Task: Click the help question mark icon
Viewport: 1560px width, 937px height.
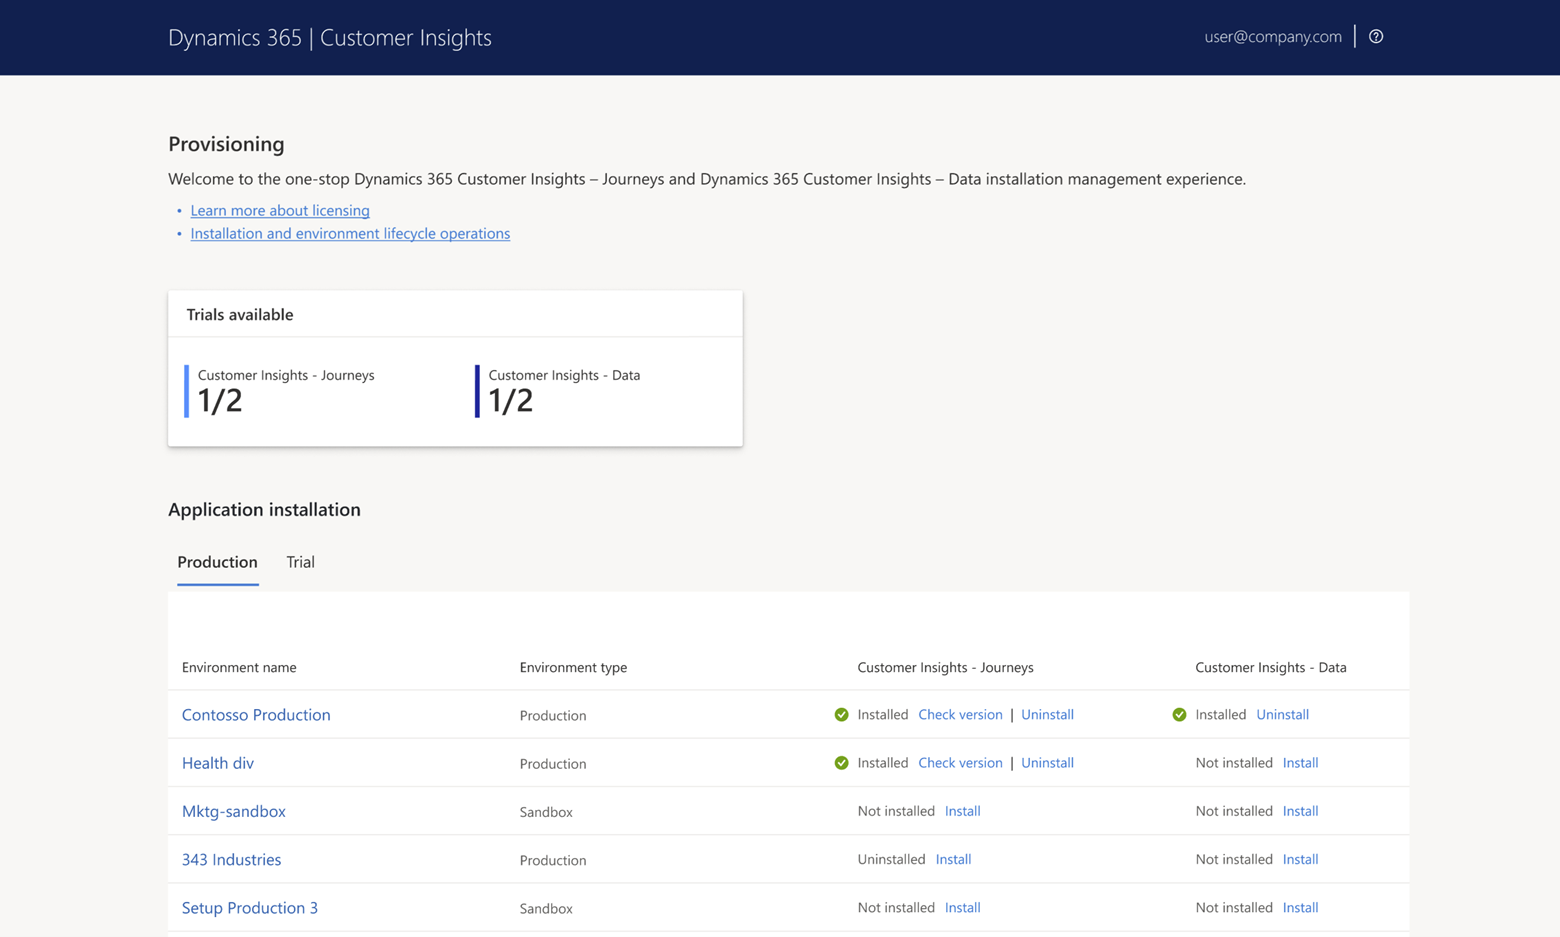Action: pos(1376,37)
